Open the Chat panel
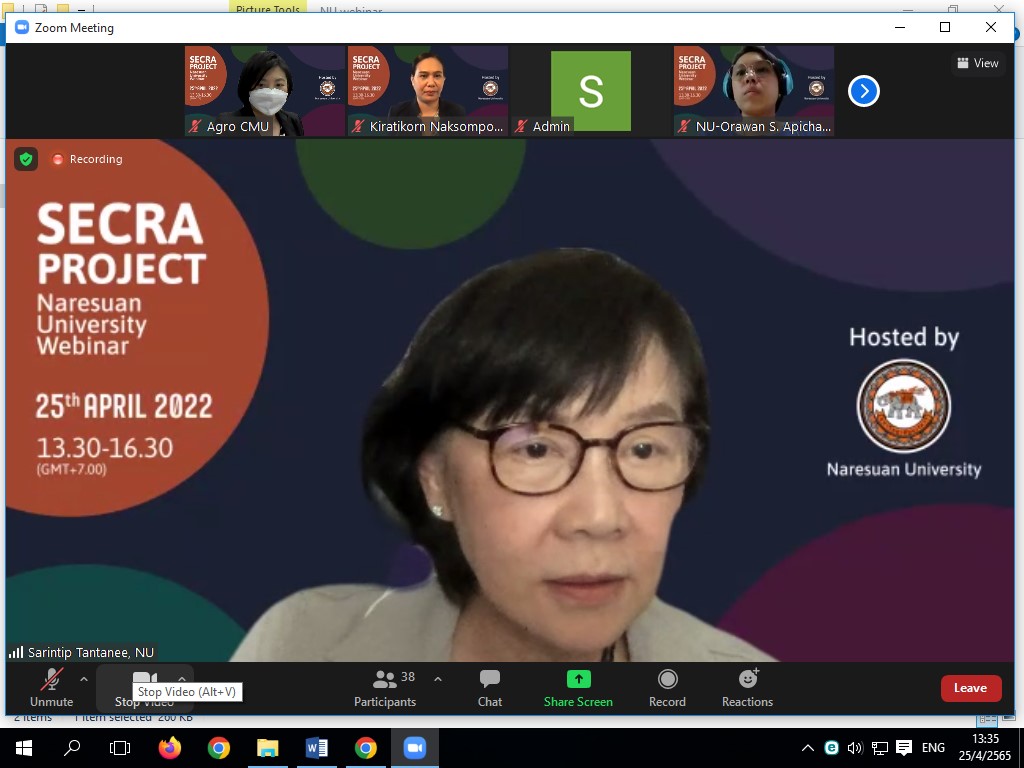 490,688
